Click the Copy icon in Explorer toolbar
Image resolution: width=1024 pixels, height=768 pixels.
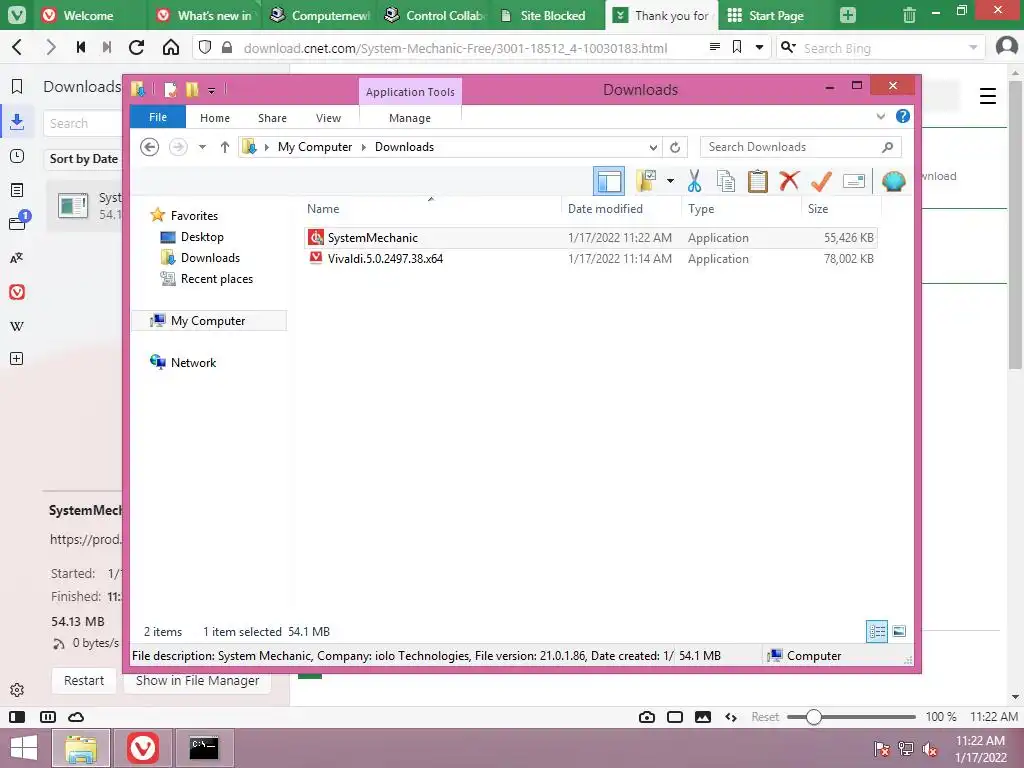(726, 181)
